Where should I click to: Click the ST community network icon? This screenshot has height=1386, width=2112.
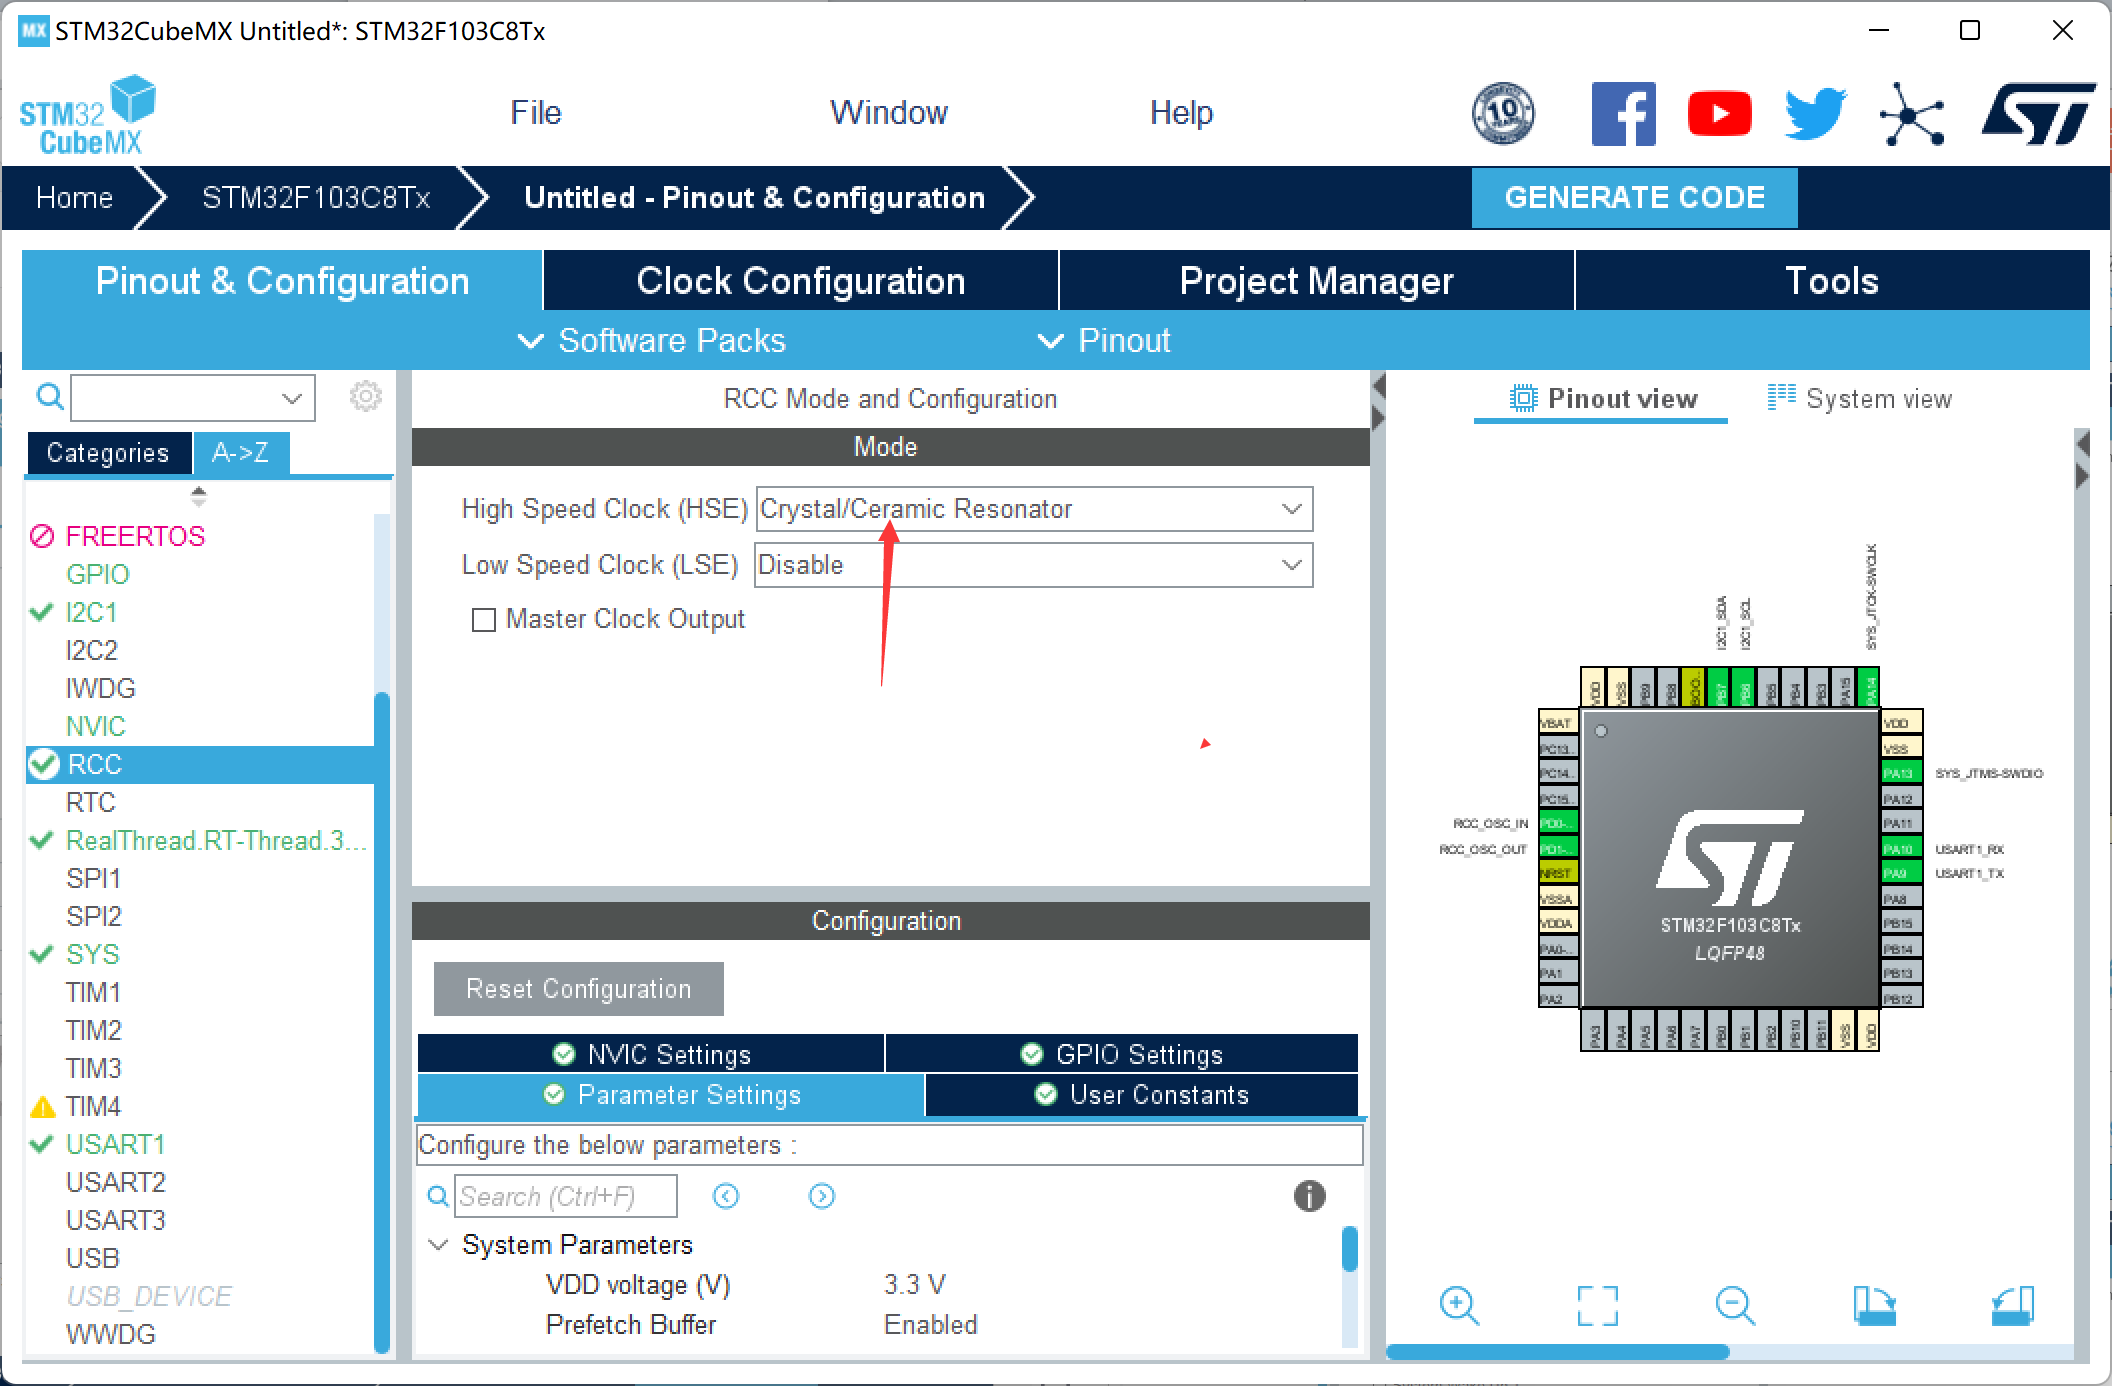[1911, 114]
